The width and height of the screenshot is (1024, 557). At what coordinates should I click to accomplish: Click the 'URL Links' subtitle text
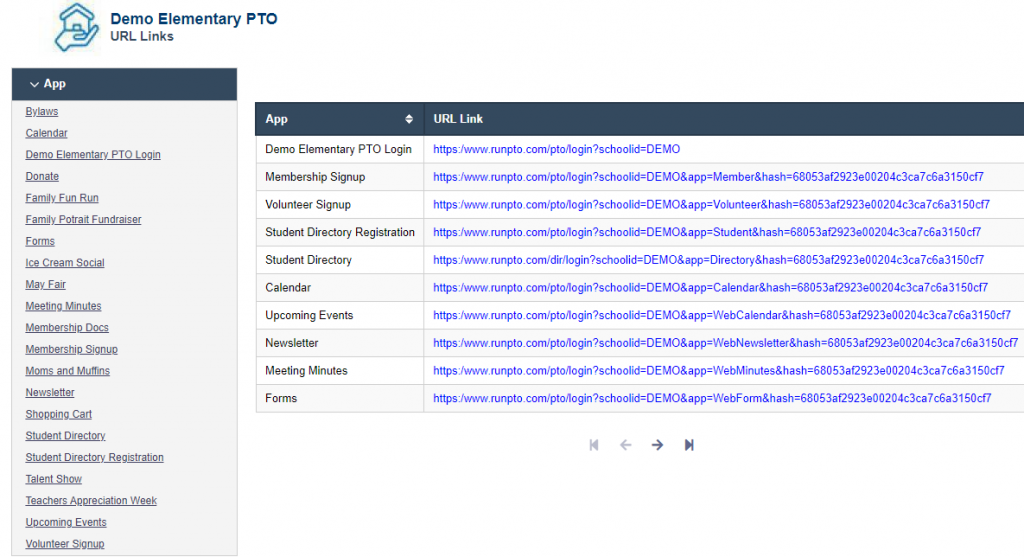click(x=142, y=37)
